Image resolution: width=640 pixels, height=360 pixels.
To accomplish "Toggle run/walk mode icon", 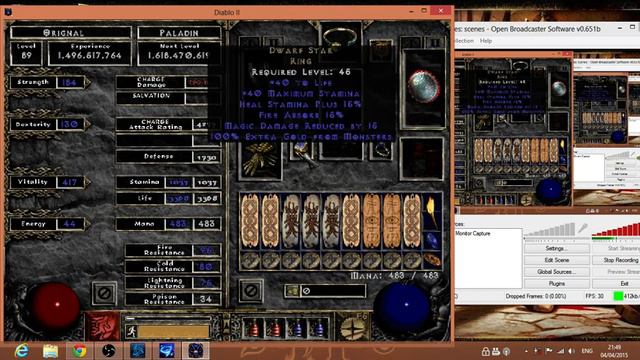I will pos(131,331).
